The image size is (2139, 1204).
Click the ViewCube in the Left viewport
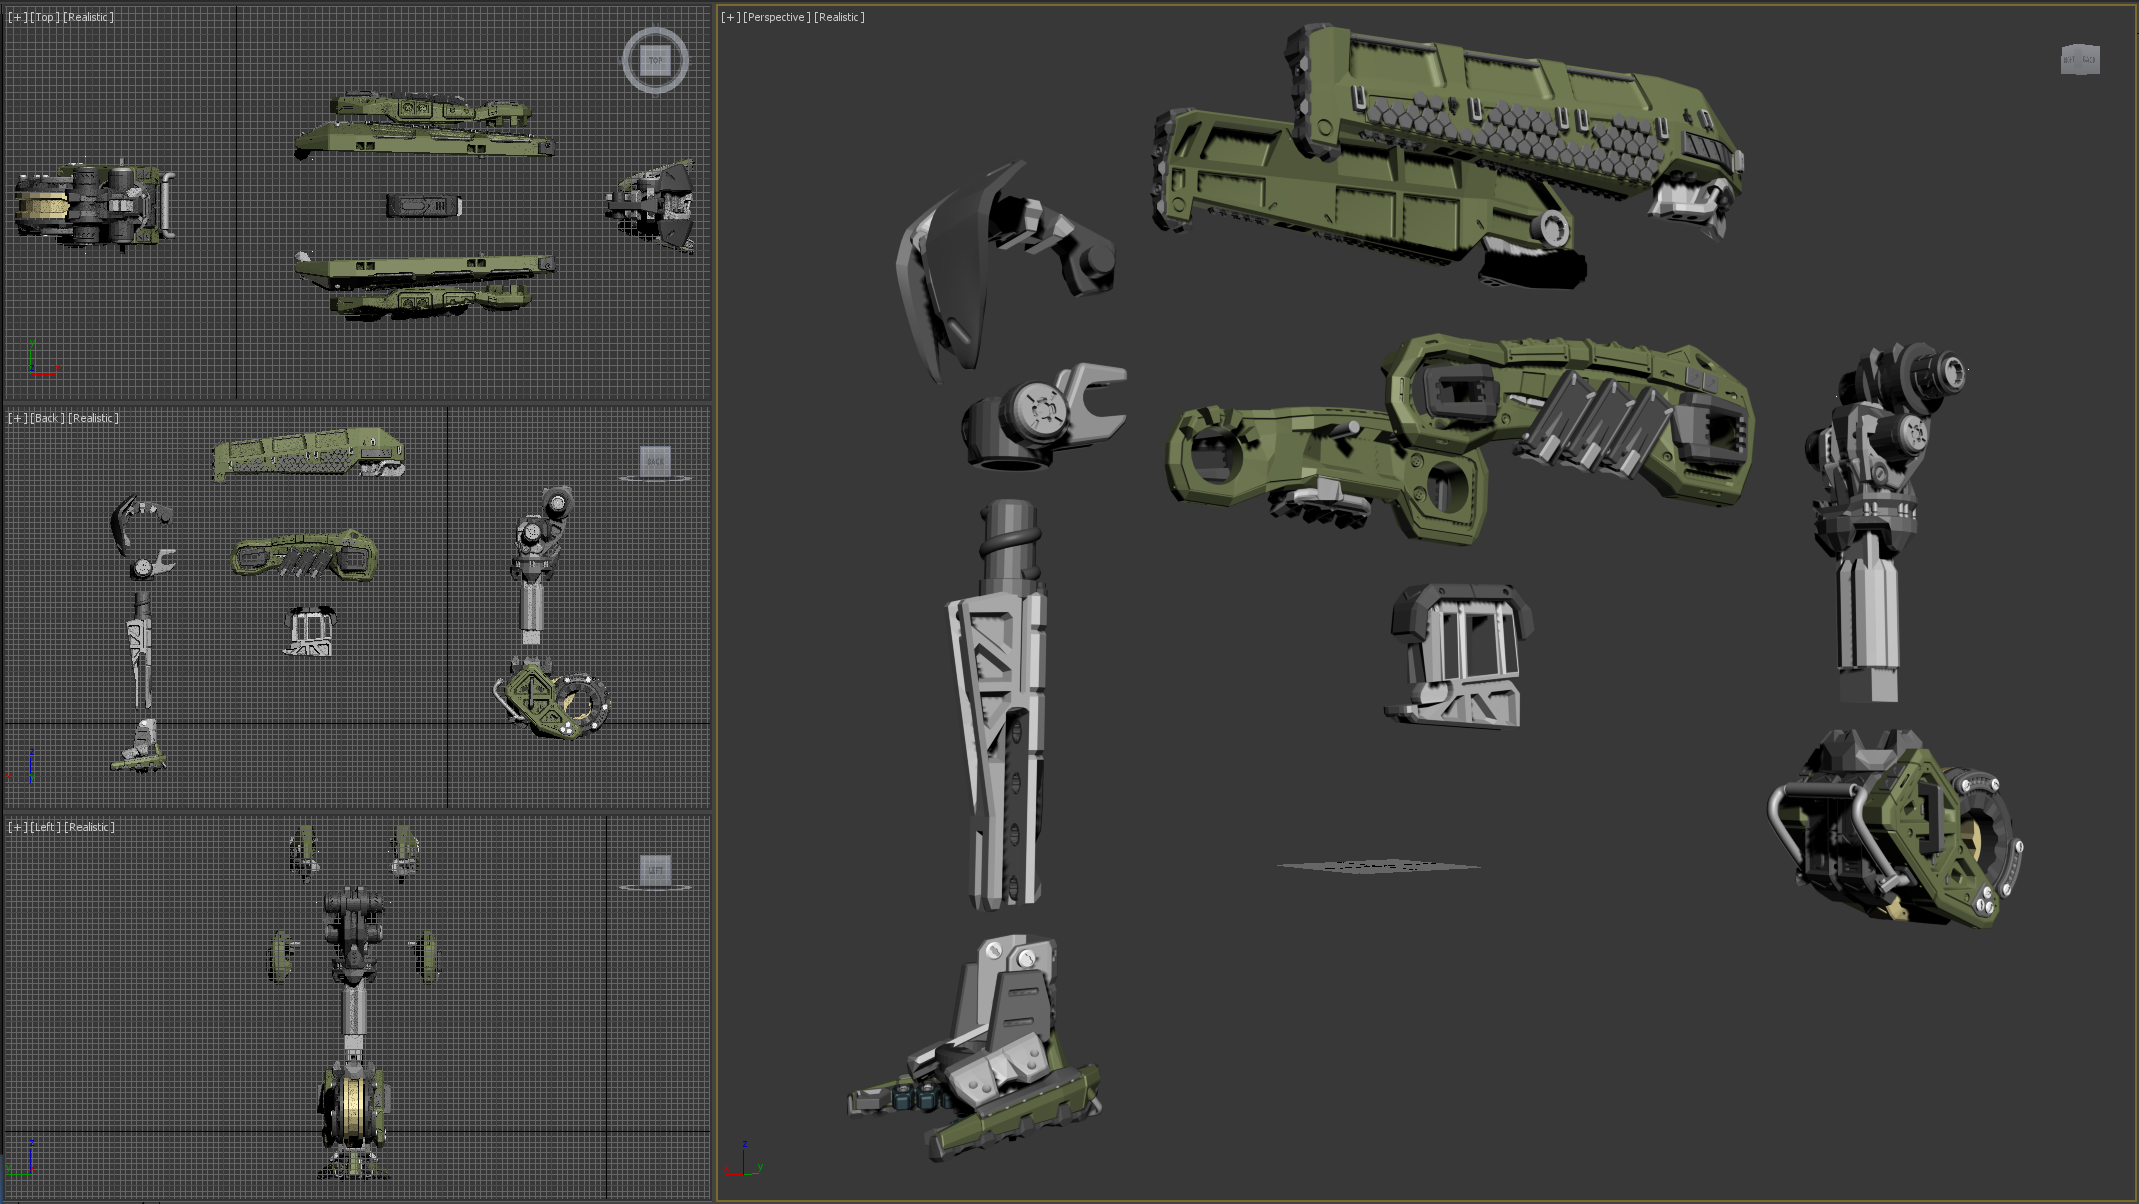(655, 869)
